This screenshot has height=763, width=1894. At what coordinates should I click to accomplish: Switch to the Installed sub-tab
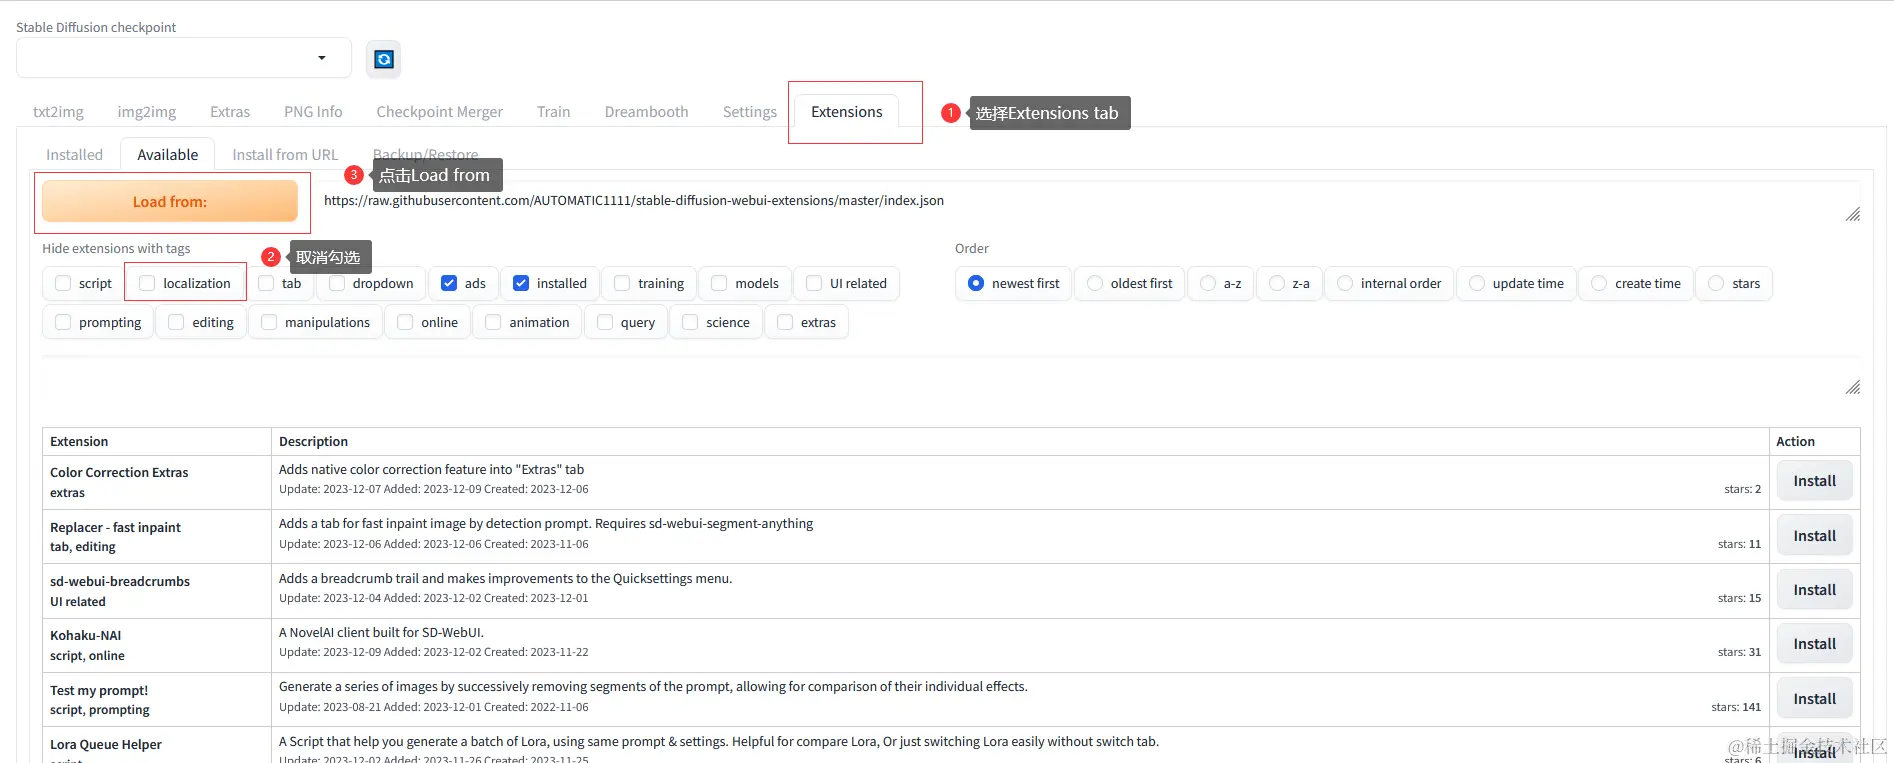tap(74, 155)
